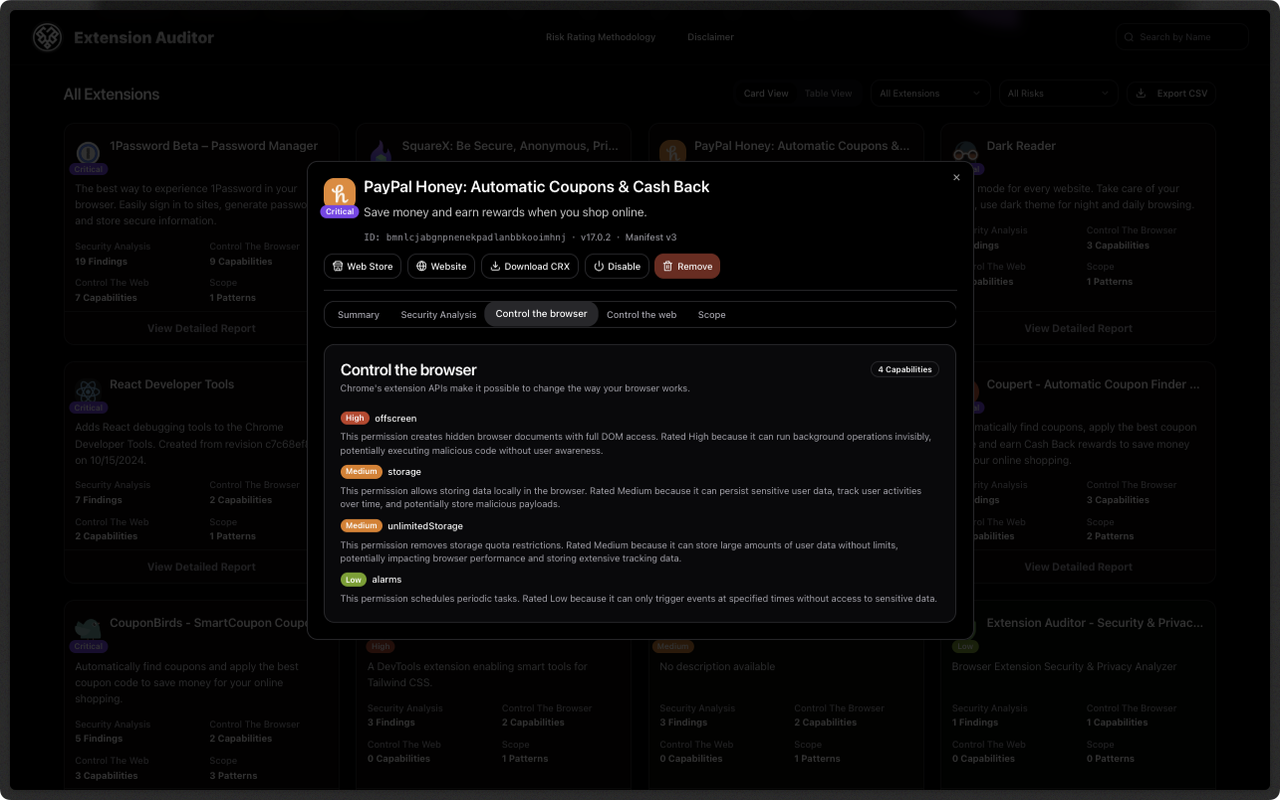Click the Medium badge beside storage
The width and height of the screenshot is (1280, 800).
(361, 471)
